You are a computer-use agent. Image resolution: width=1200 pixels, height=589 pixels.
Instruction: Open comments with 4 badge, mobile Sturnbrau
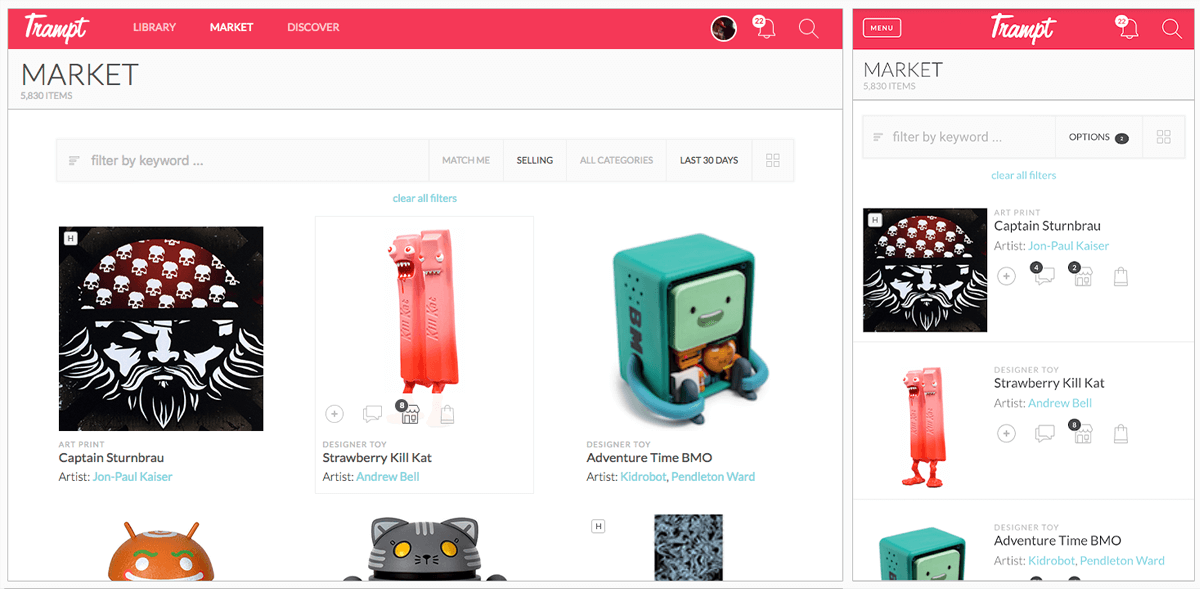click(1044, 274)
